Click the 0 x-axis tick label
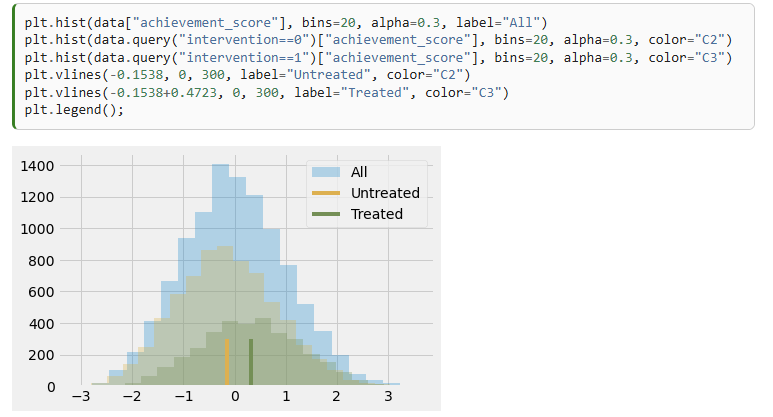 click(235, 396)
